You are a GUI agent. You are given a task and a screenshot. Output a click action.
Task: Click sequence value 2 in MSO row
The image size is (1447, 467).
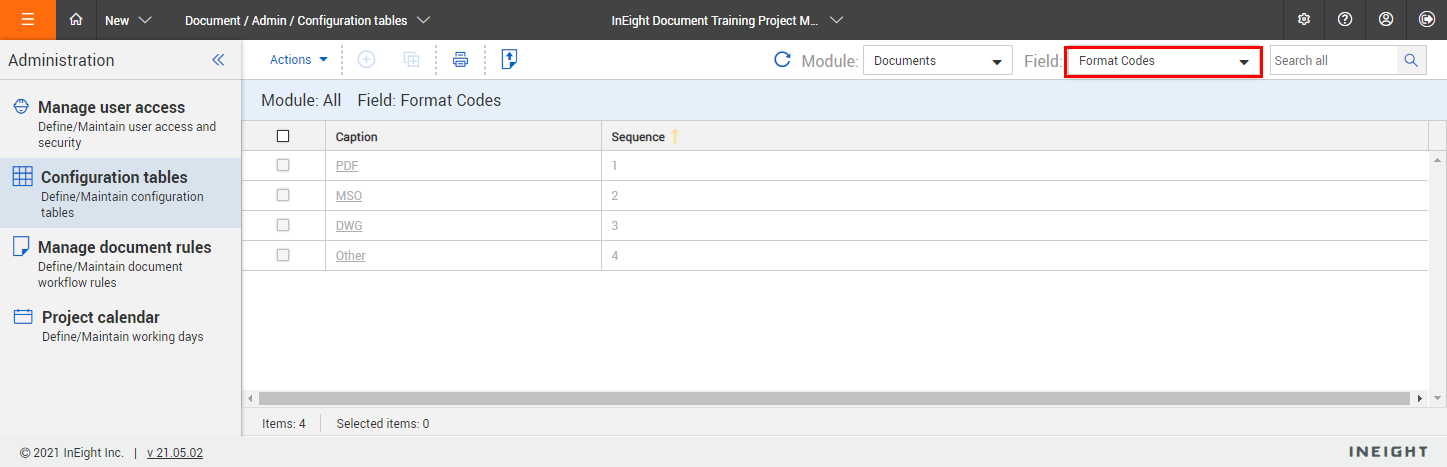[x=615, y=195]
